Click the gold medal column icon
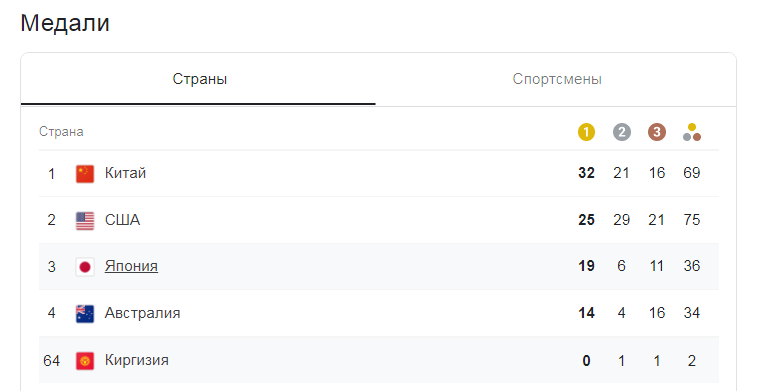This screenshot has width=757, height=391. pos(586,132)
